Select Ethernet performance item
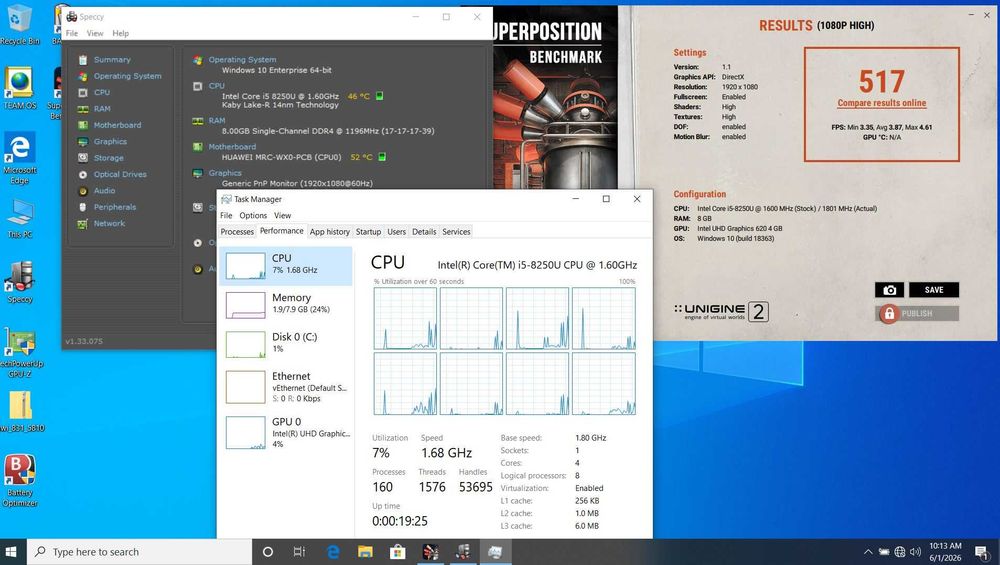 [x=286, y=387]
